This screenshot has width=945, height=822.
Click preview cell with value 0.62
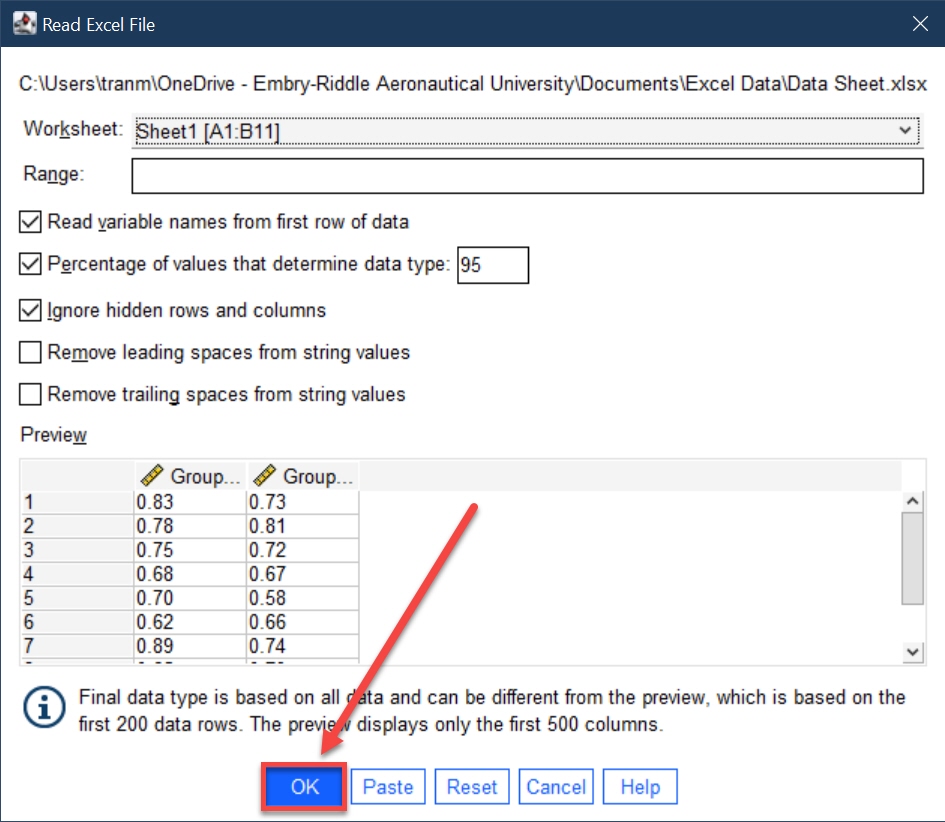point(190,623)
